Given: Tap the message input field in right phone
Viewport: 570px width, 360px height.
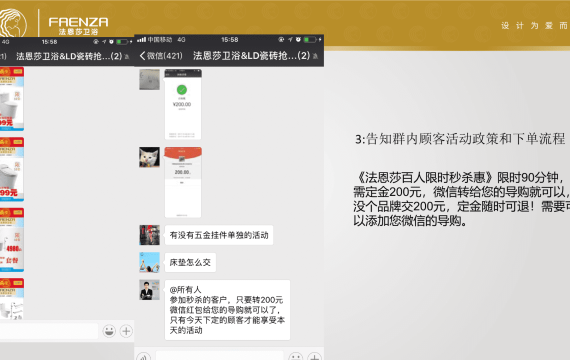Looking at the screenshot, I should (x=220, y=356).
